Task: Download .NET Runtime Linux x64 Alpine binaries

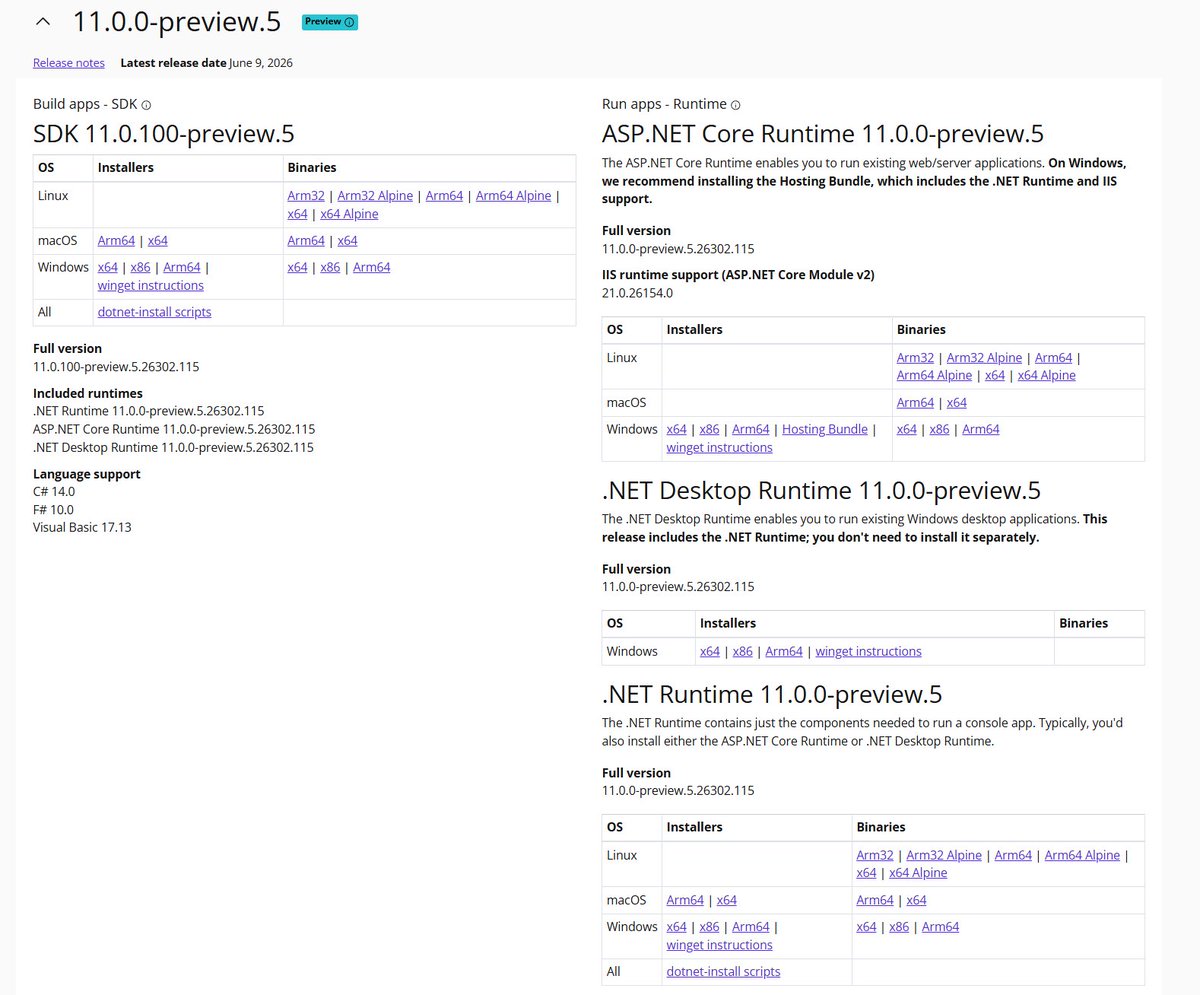Action: pyautogui.click(x=918, y=873)
